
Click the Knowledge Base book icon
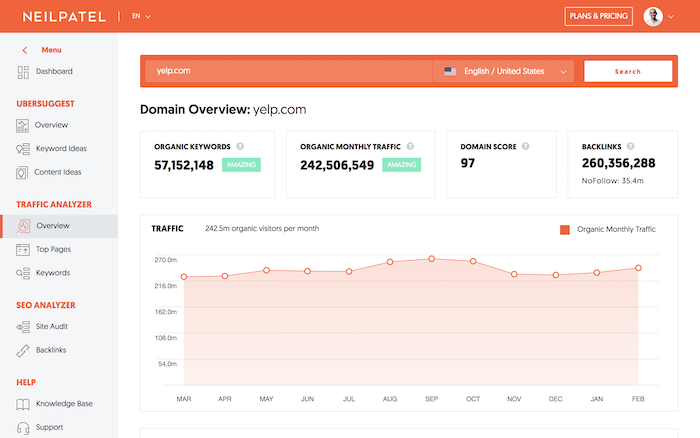[23, 405]
